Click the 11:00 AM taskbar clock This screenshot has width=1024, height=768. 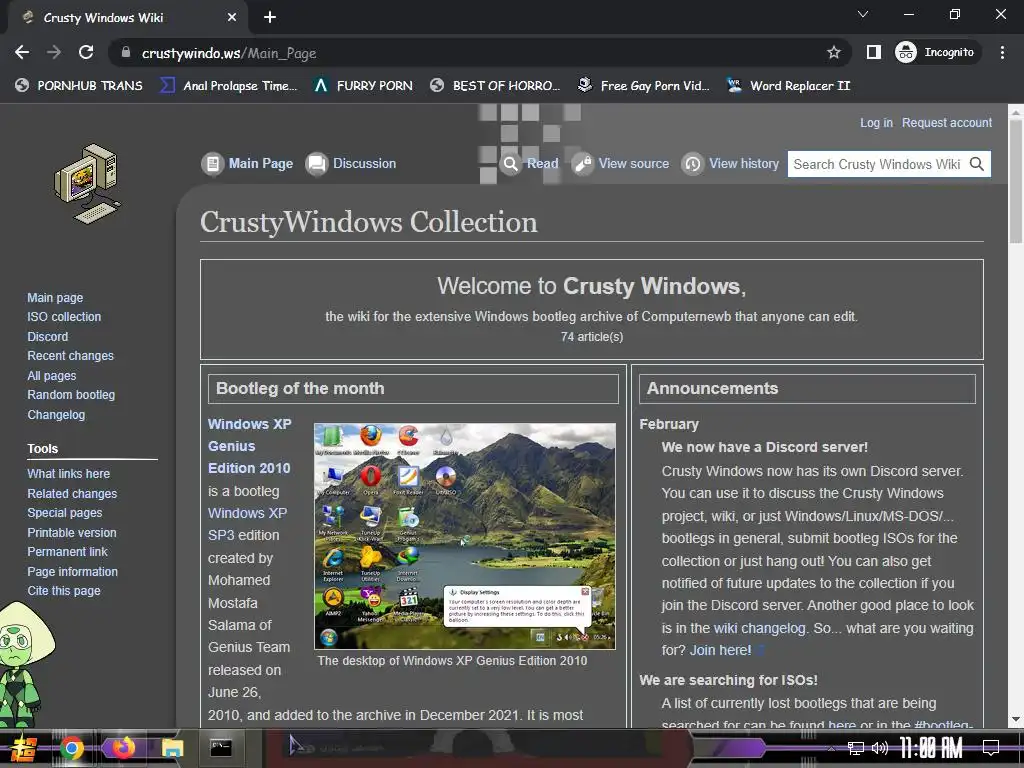coord(931,748)
